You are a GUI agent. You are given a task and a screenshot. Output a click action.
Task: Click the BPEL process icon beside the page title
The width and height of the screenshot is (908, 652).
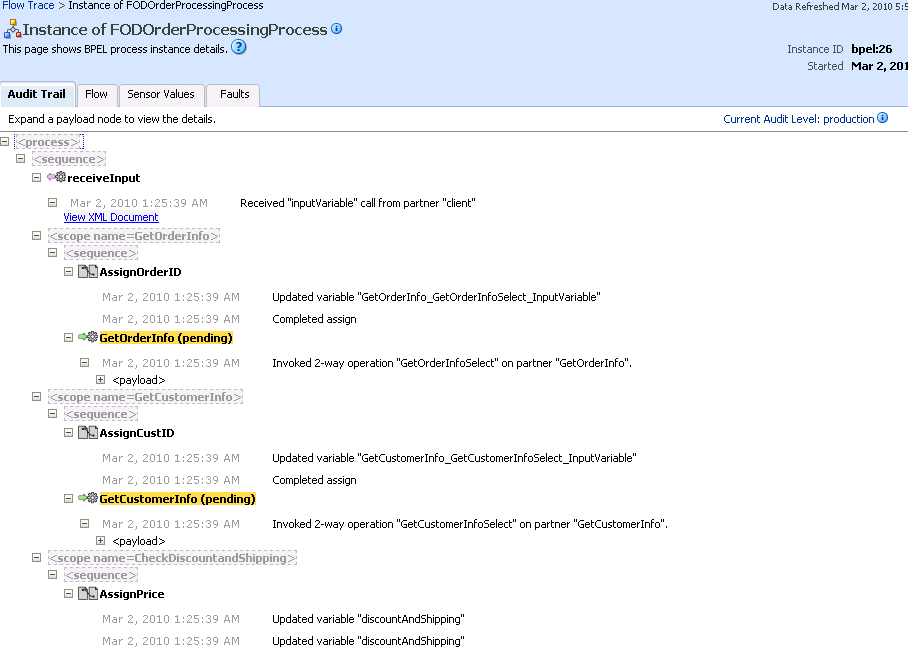12,29
